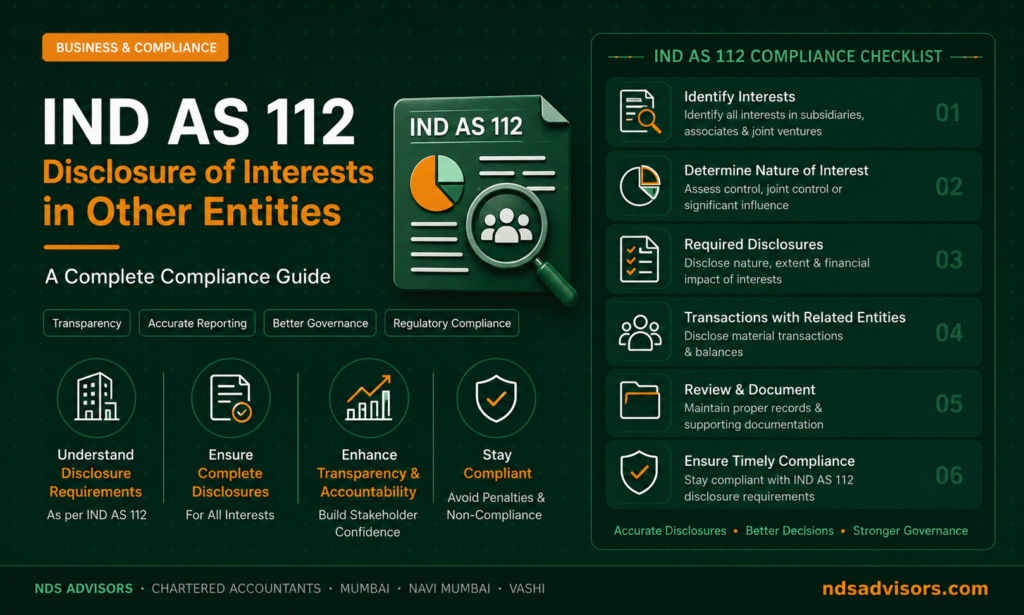Click checklist step number 04
This screenshot has width=1024, height=615.
tap(949, 333)
